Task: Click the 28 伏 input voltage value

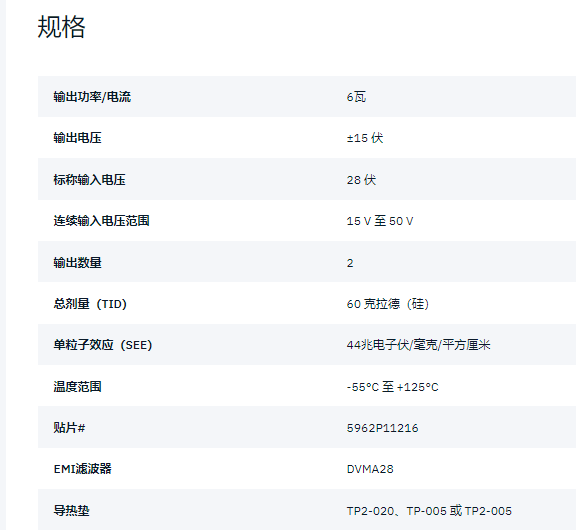Action: pos(361,180)
